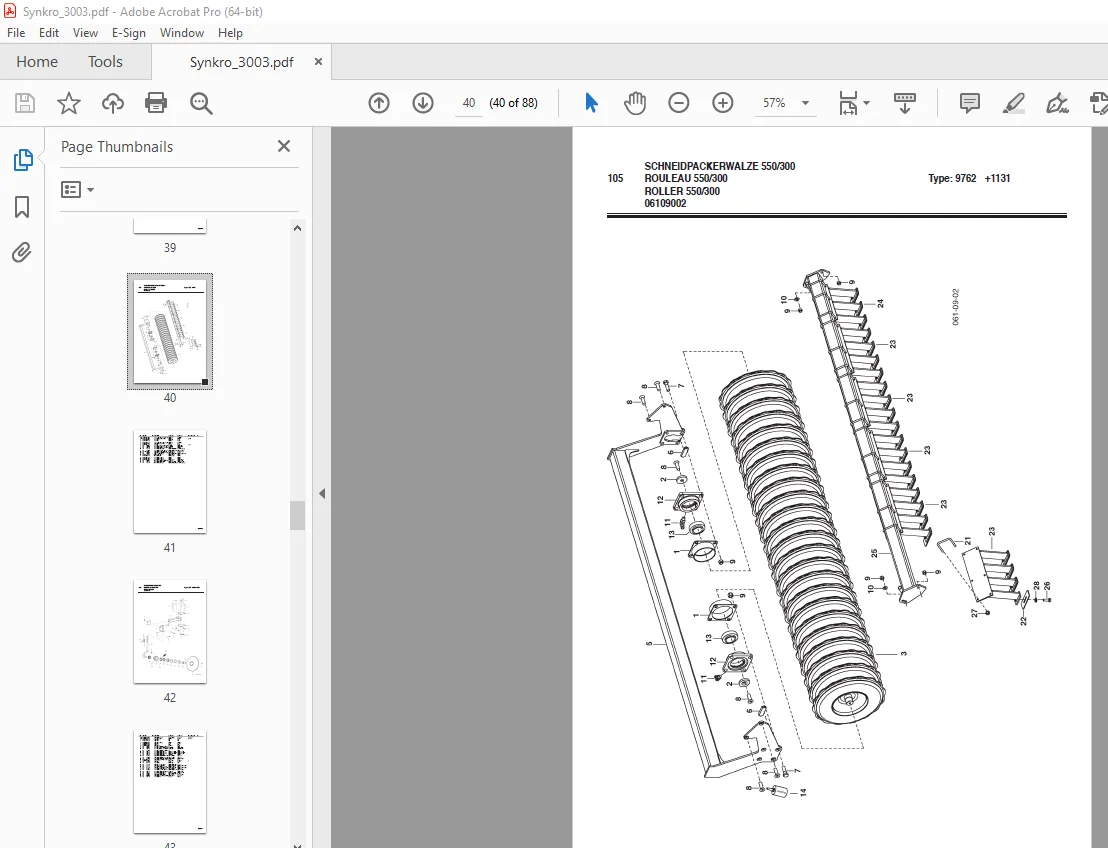Viewport: 1108px width, 848px height.
Task: Close the Synkro_3003.pdf tab
Action: (318, 61)
